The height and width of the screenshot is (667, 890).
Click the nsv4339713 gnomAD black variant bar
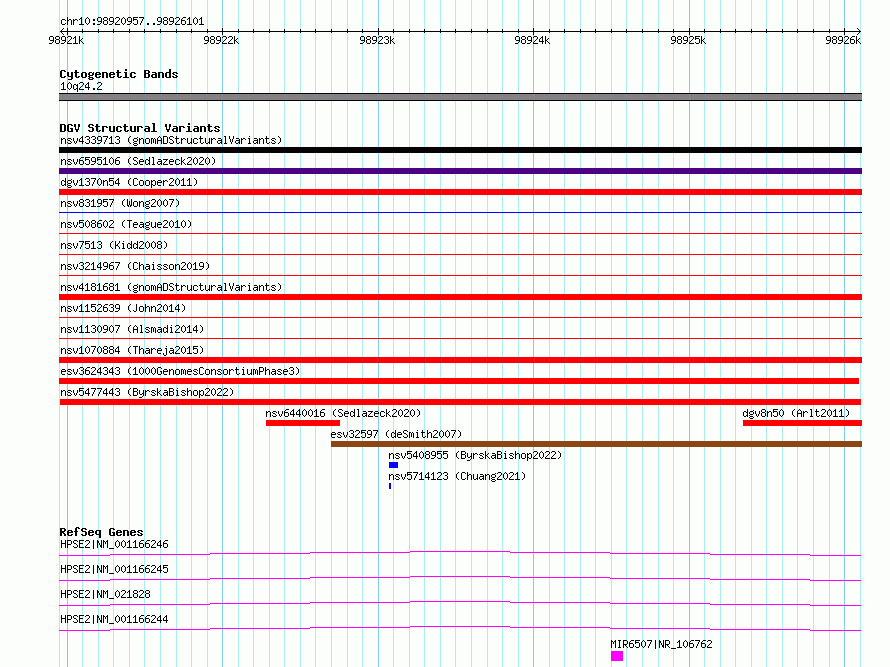(460, 150)
